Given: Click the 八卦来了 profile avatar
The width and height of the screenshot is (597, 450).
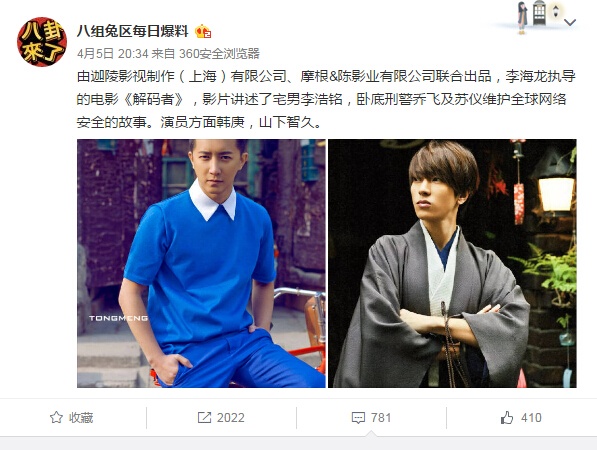Looking at the screenshot, I should (42, 41).
